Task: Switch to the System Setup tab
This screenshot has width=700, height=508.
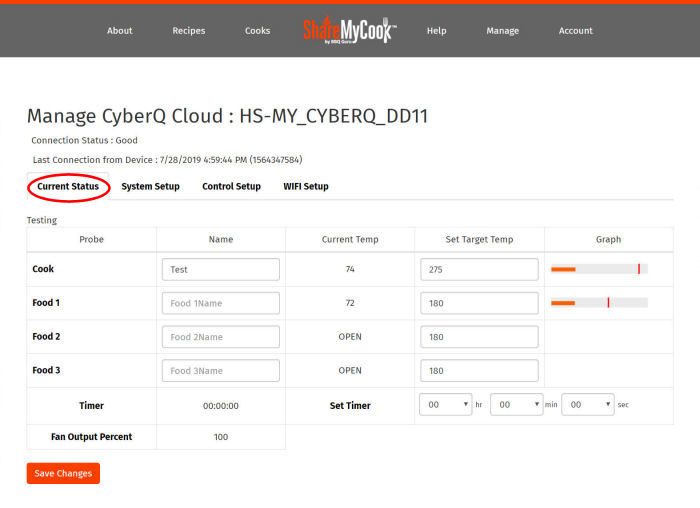Action: click(150, 187)
